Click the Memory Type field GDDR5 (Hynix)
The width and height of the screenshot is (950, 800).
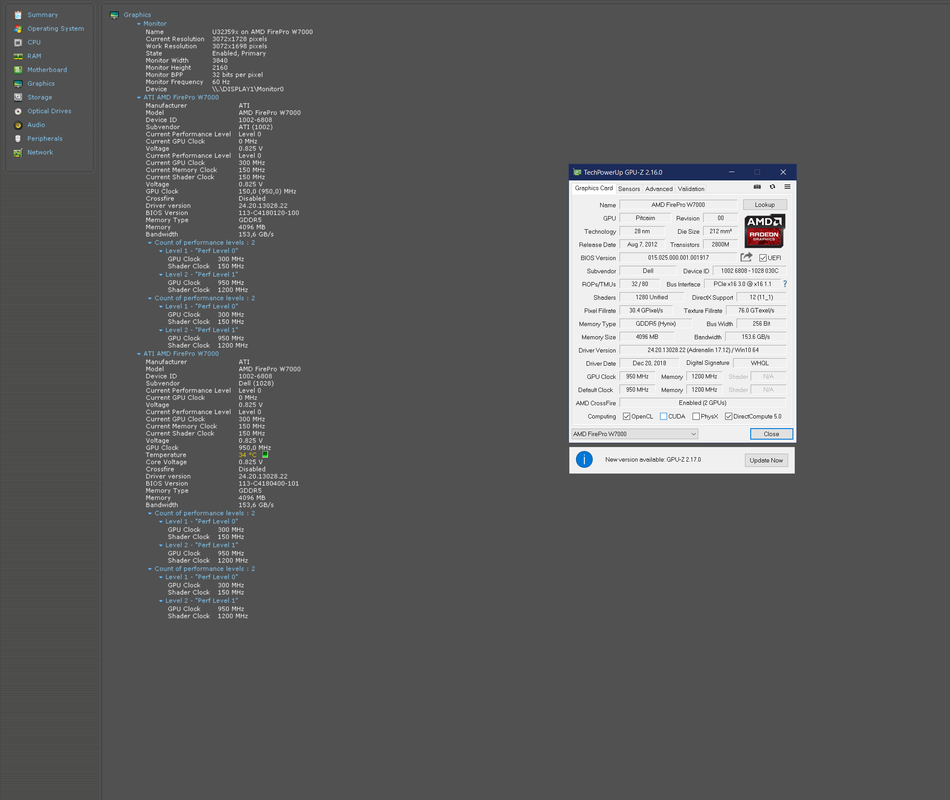(656, 324)
